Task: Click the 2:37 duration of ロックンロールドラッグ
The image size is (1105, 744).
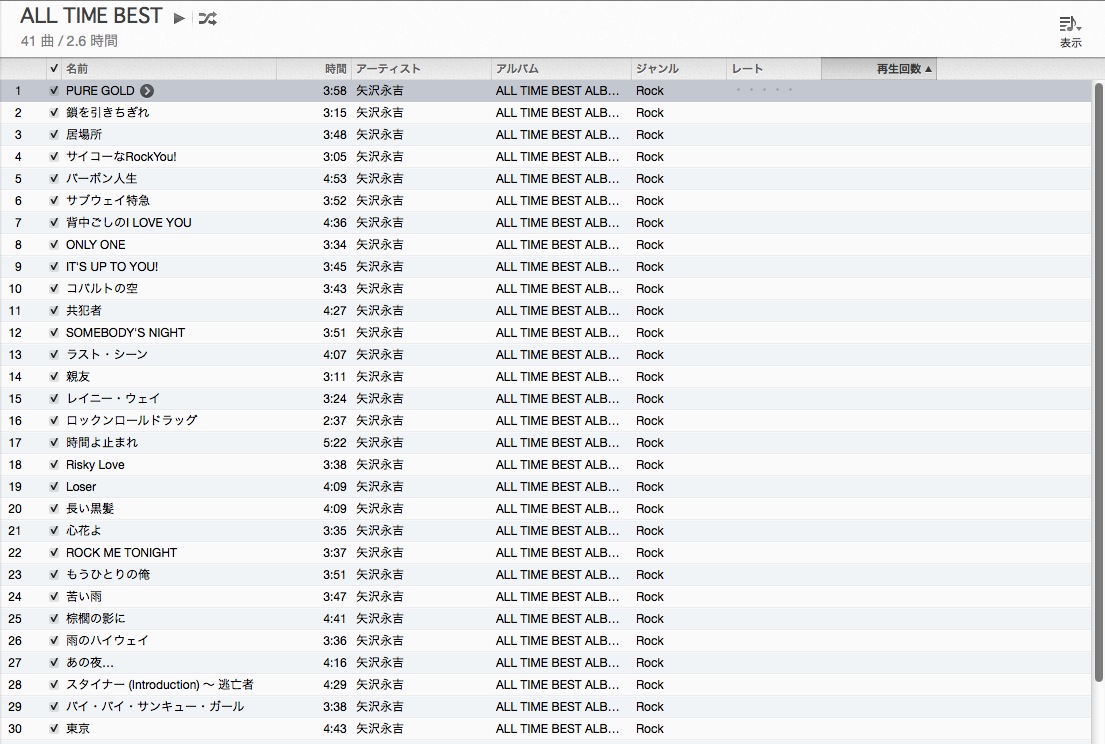Action: point(335,421)
